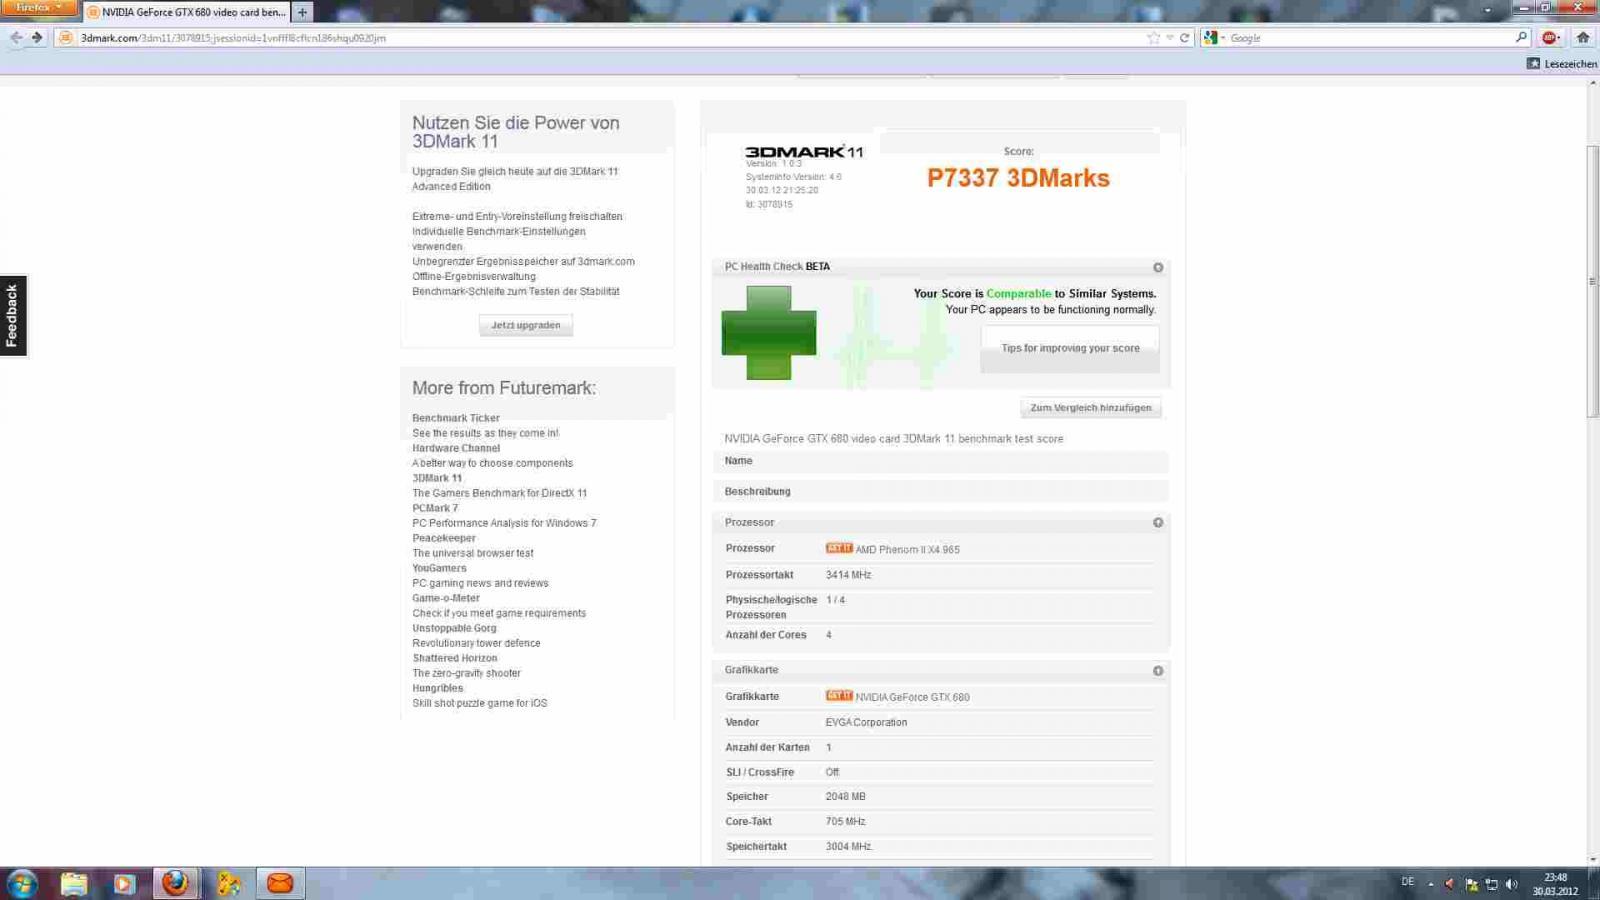Open yellow-figure app icon in taskbar
The height and width of the screenshot is (900, 1600).
point(229,883)
